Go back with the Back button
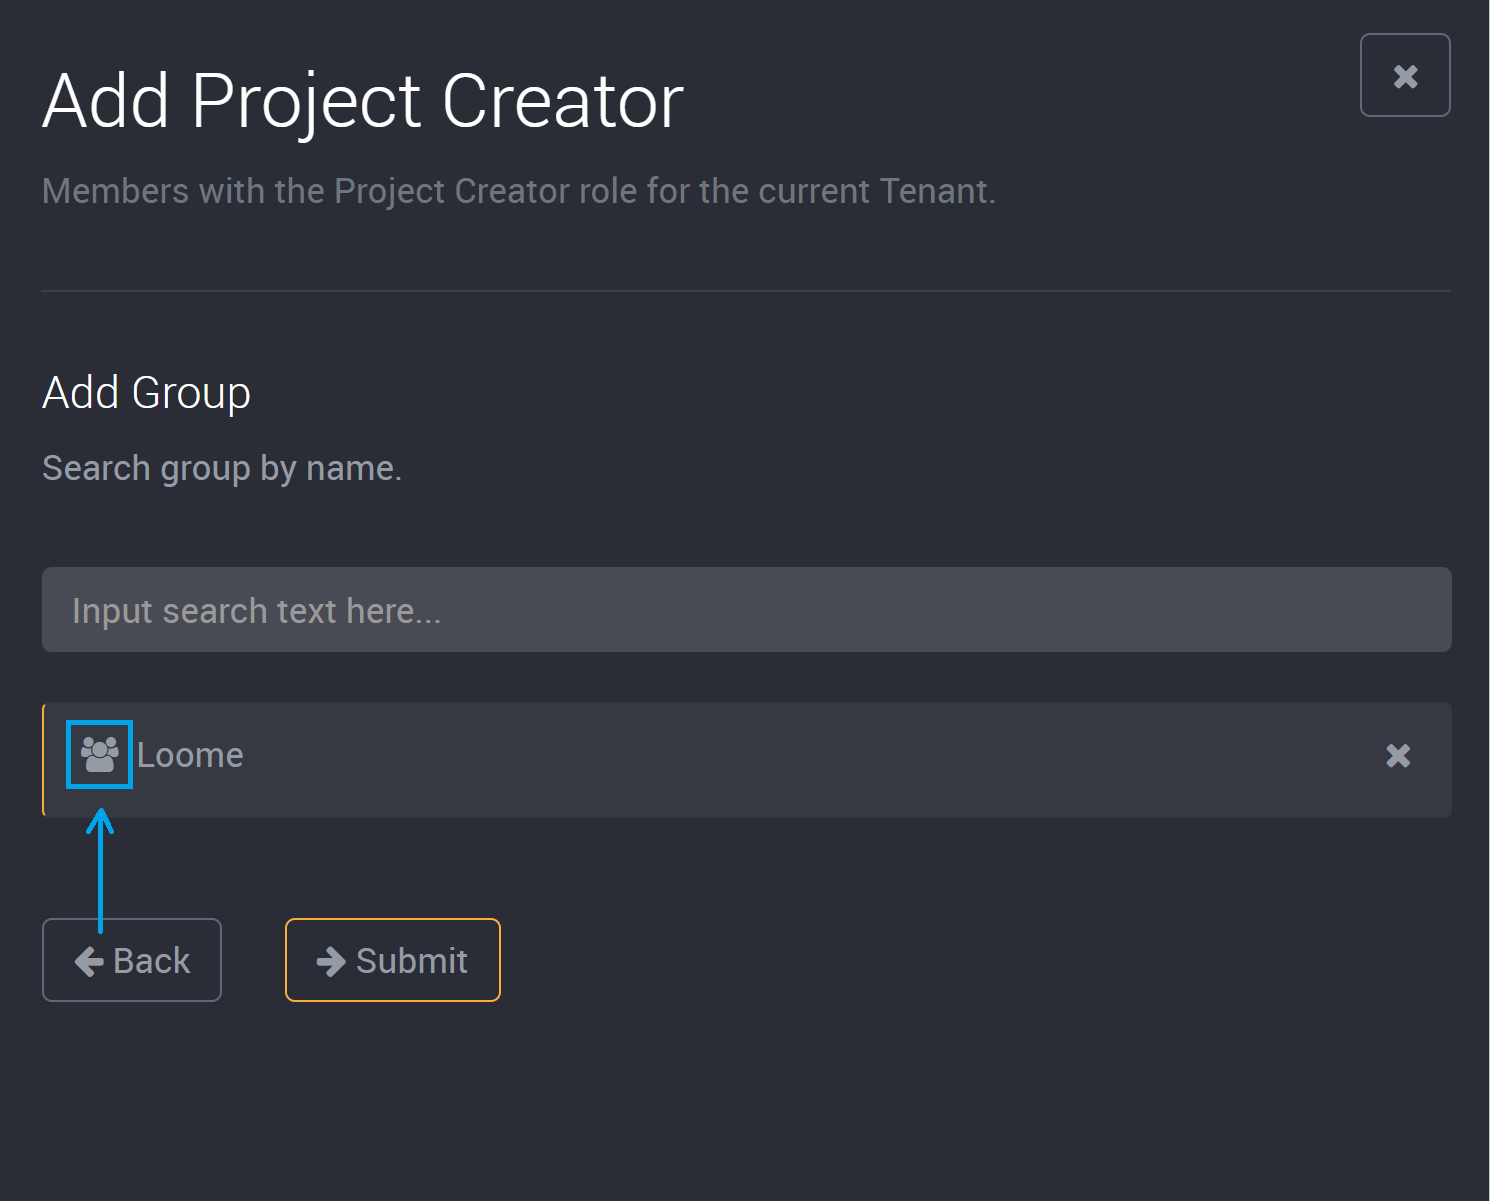The width and height of the screenshot is (1490, 1201). click(x=132, y=960)
